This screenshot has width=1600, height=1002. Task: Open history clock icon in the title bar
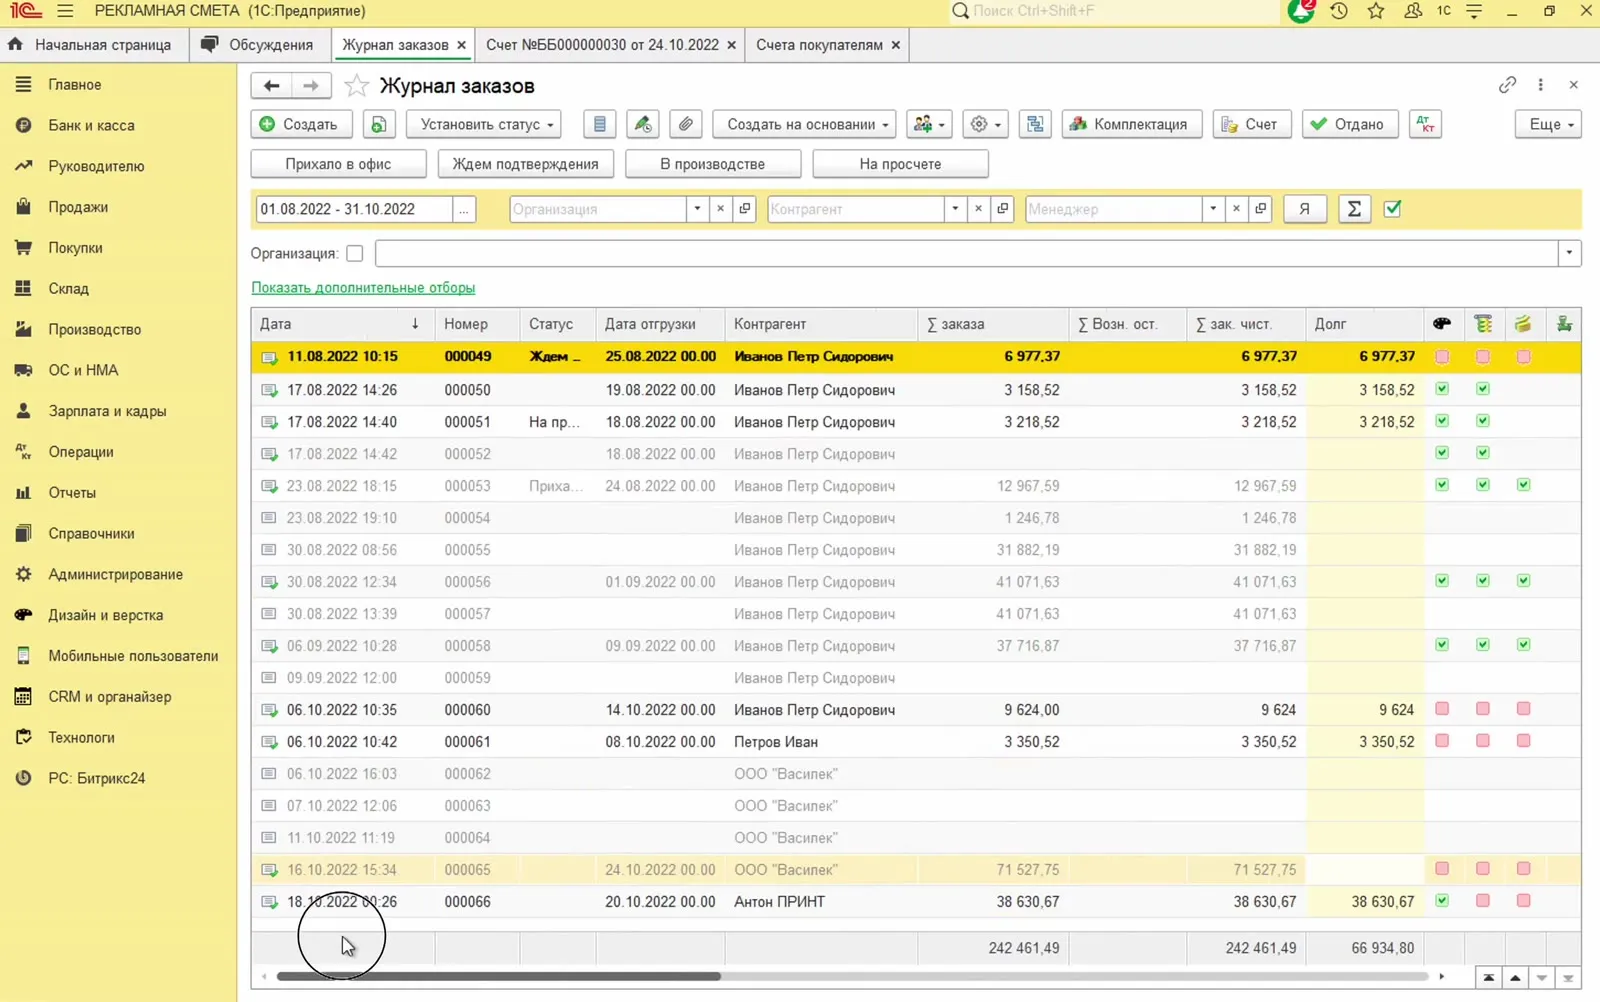tap(1339, 11)
